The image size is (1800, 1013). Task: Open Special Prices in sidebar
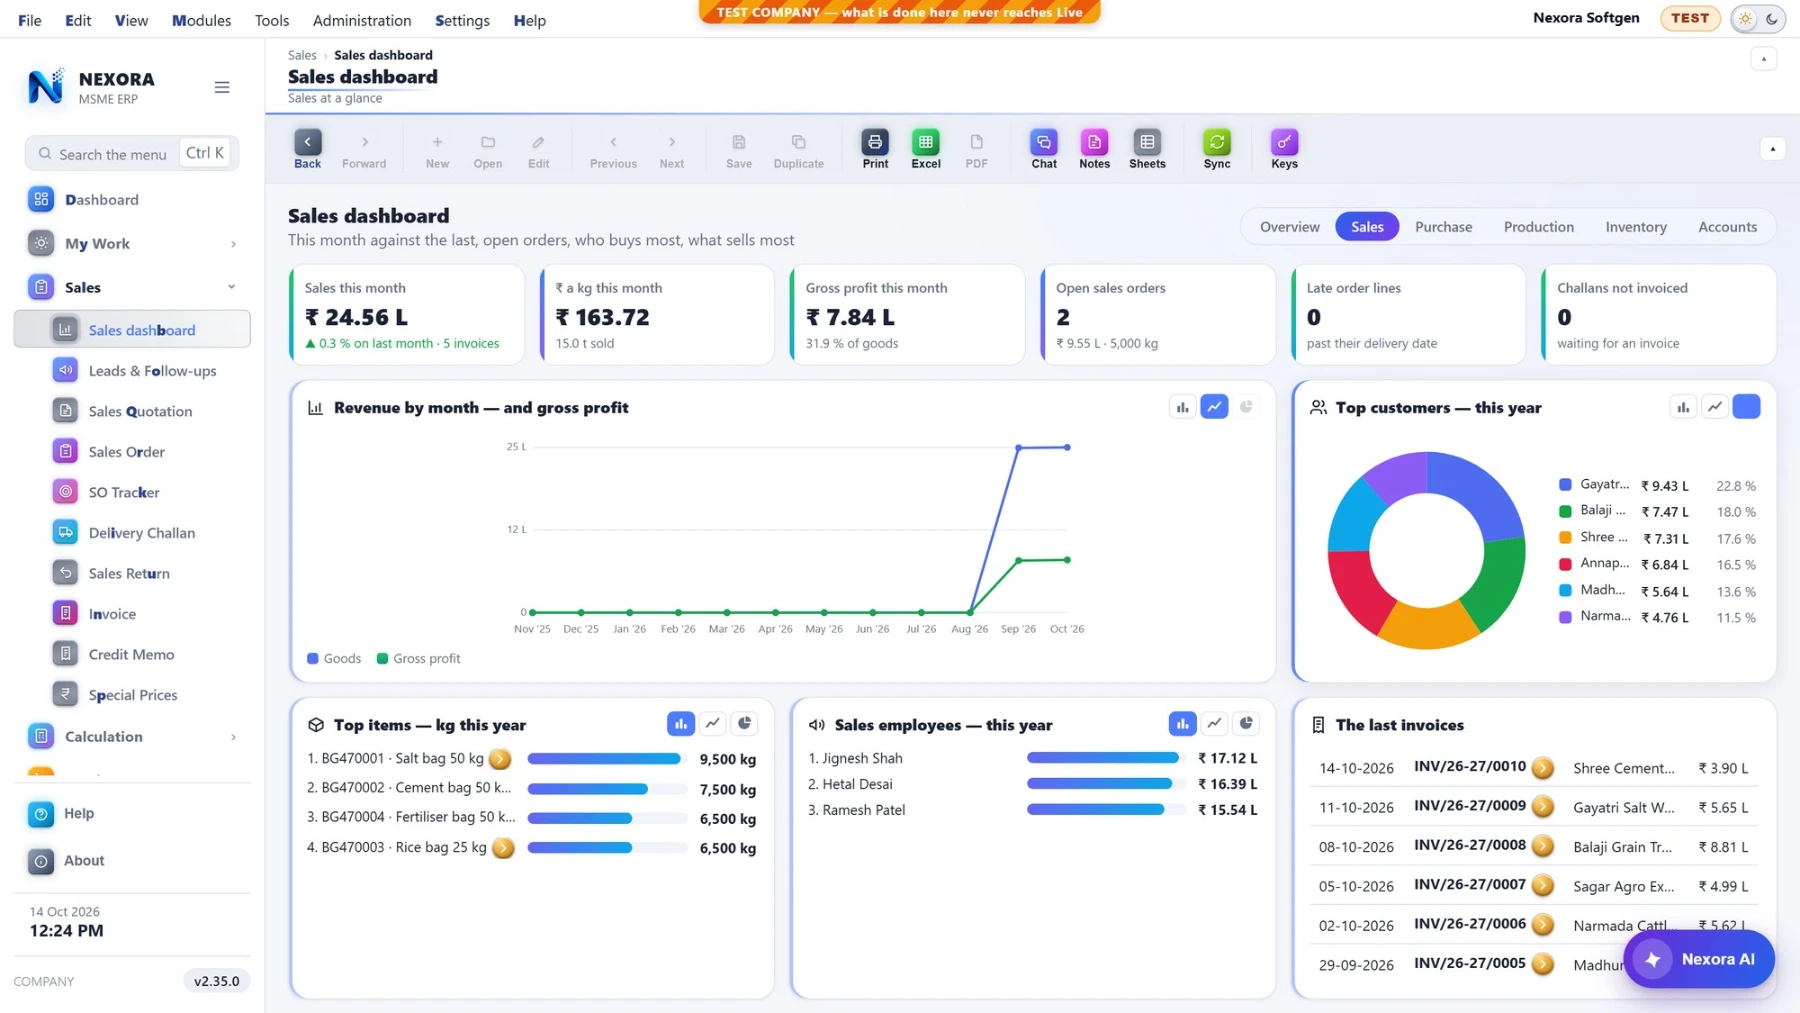tap(132, 694)
